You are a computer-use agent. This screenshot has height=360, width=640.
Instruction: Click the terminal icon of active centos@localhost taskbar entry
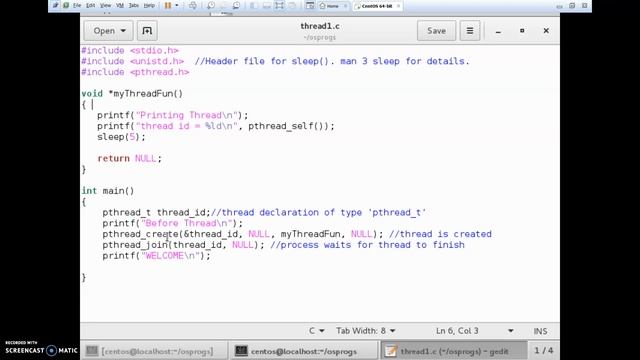(241, 351)
